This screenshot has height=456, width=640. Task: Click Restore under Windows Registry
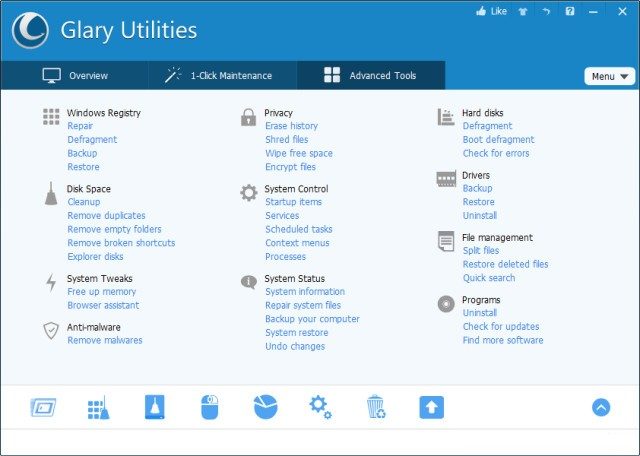[x=84, y=167]
